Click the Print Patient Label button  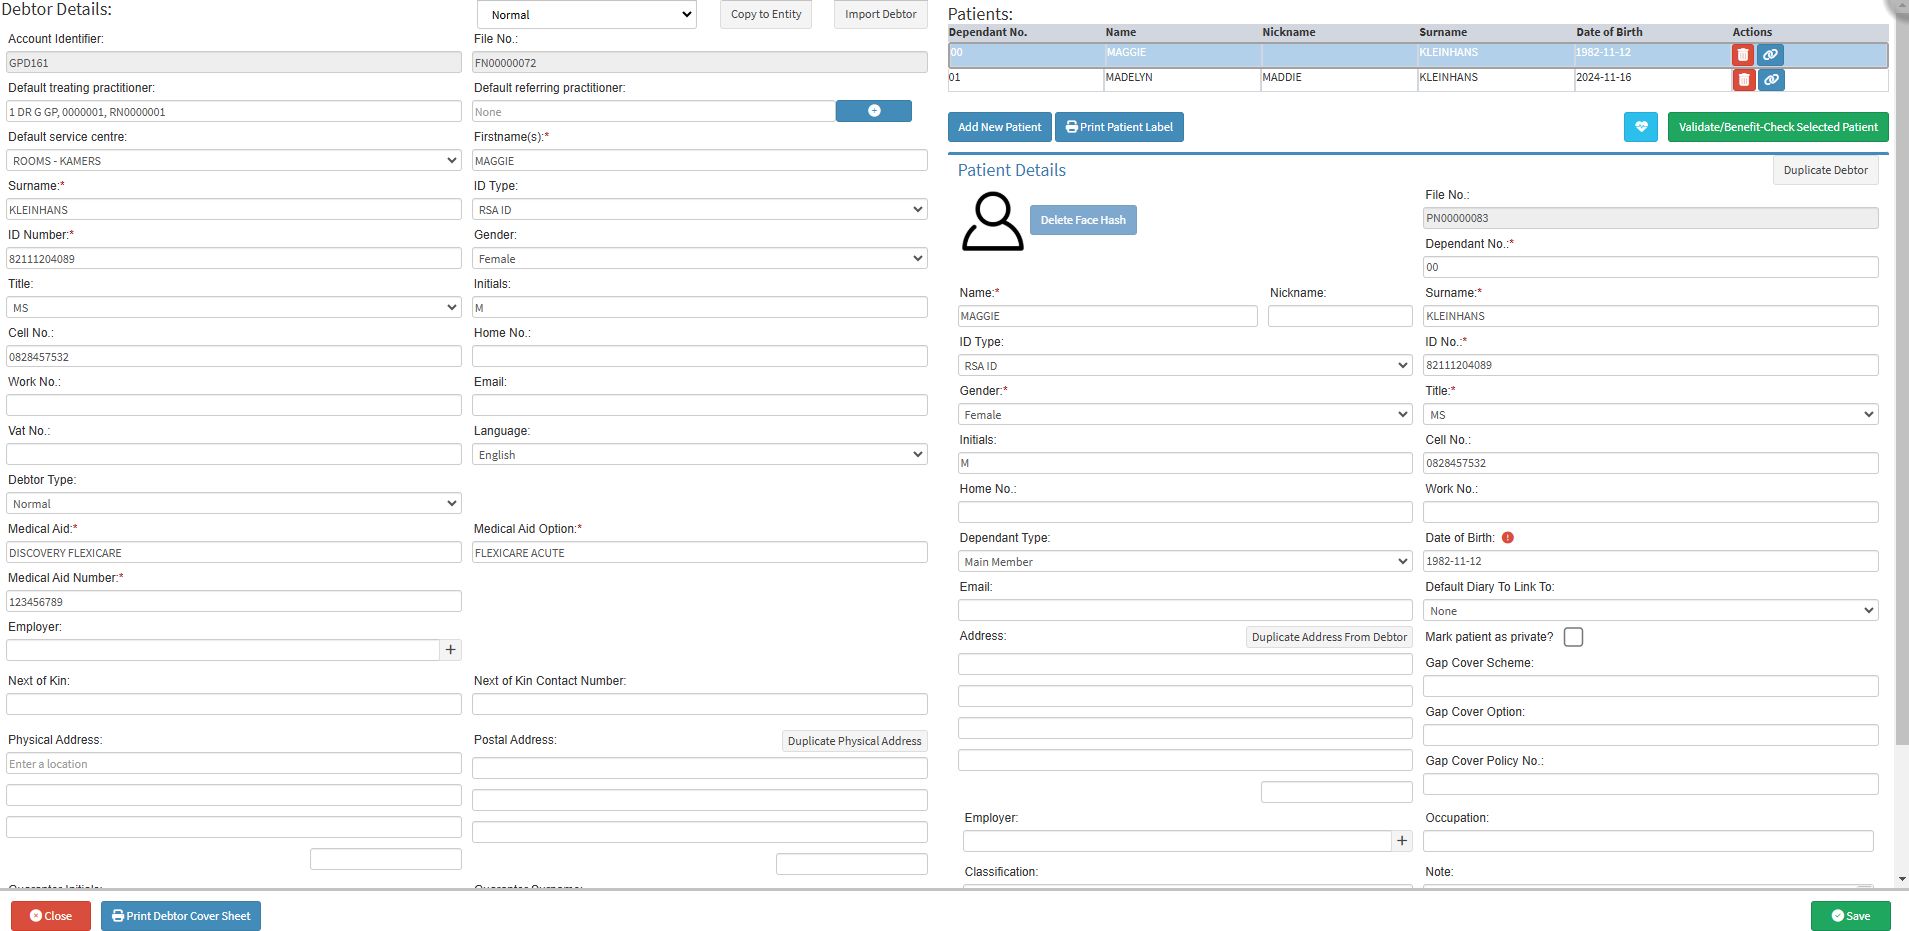pyautogui.click(x=1119, y=127)
